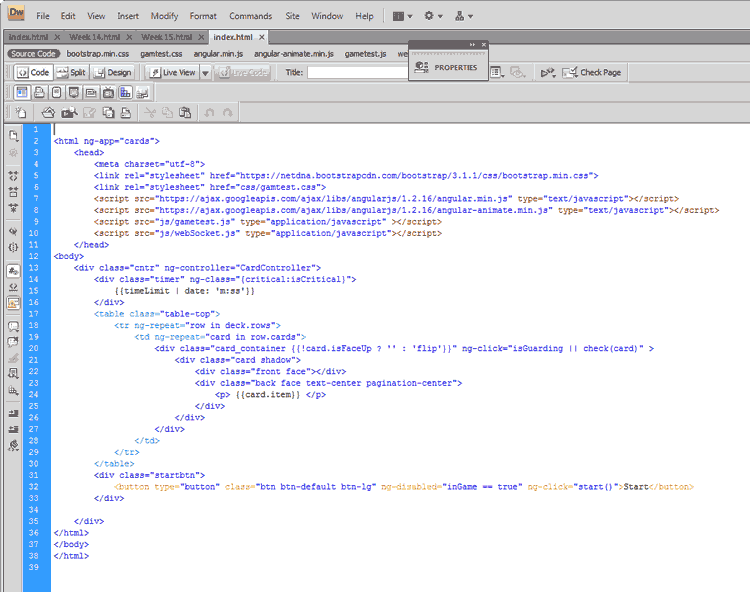The width and height of the screenshot is (750, 592).
Task: Click the Copy icon in standard toolbar
Action: [x=167, y=112]
